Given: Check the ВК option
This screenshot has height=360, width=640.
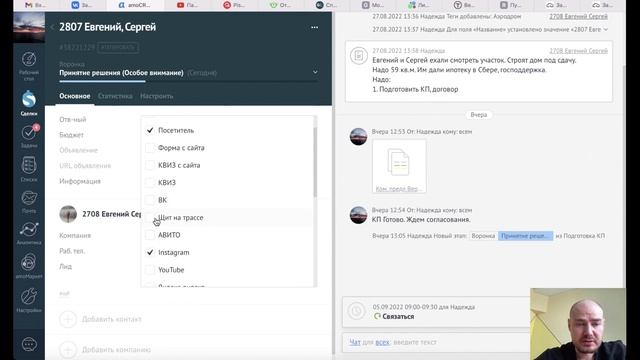Looking at the screenshot, I should pyautogui.click(x=150, y=200).
